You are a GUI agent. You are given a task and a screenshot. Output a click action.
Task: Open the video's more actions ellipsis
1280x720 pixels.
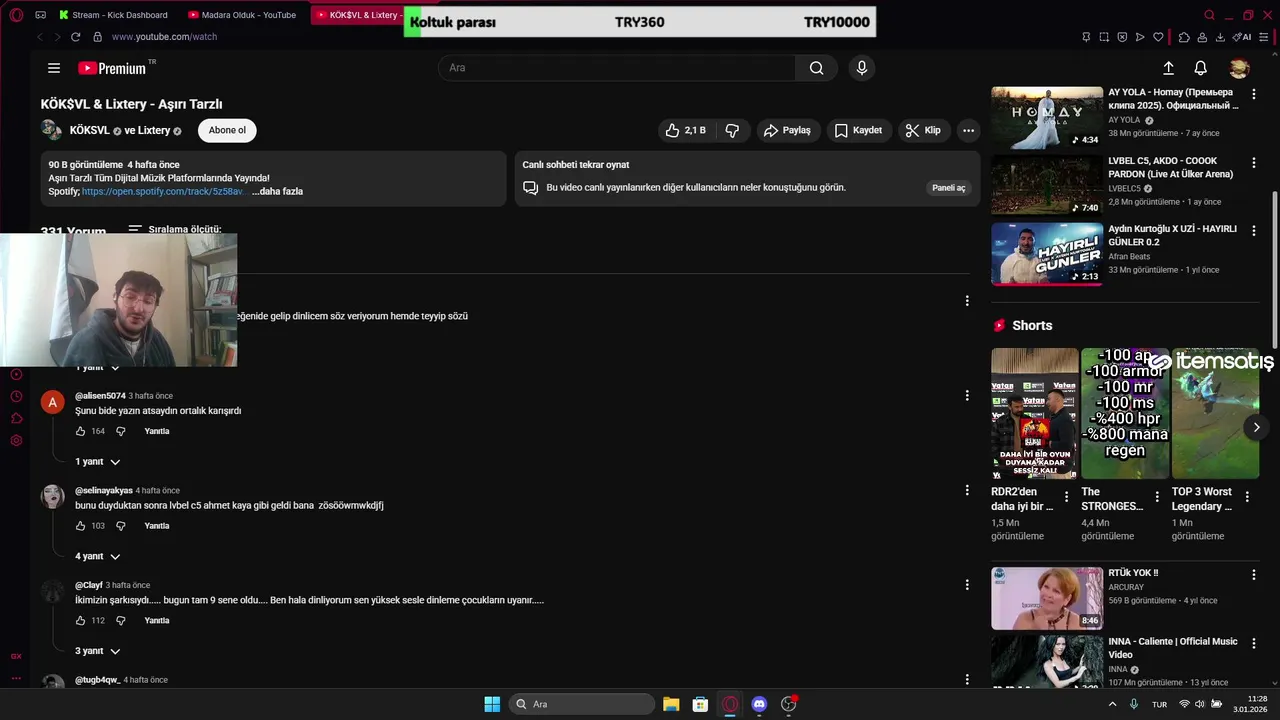point(968,130)
